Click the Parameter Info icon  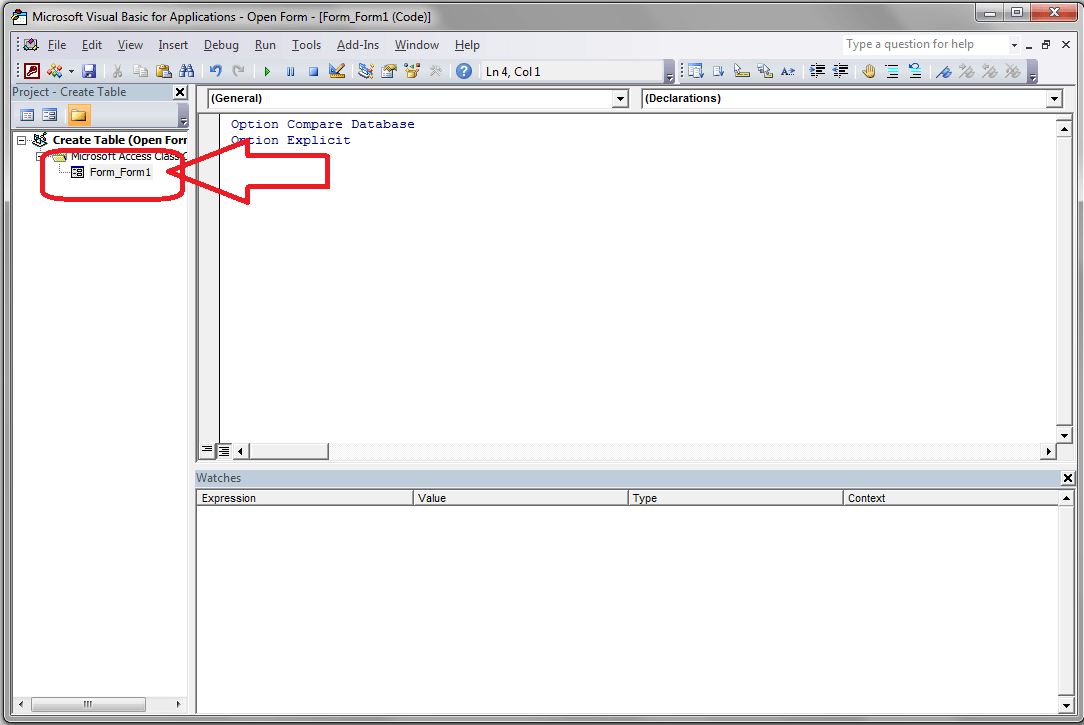point(765,70)
